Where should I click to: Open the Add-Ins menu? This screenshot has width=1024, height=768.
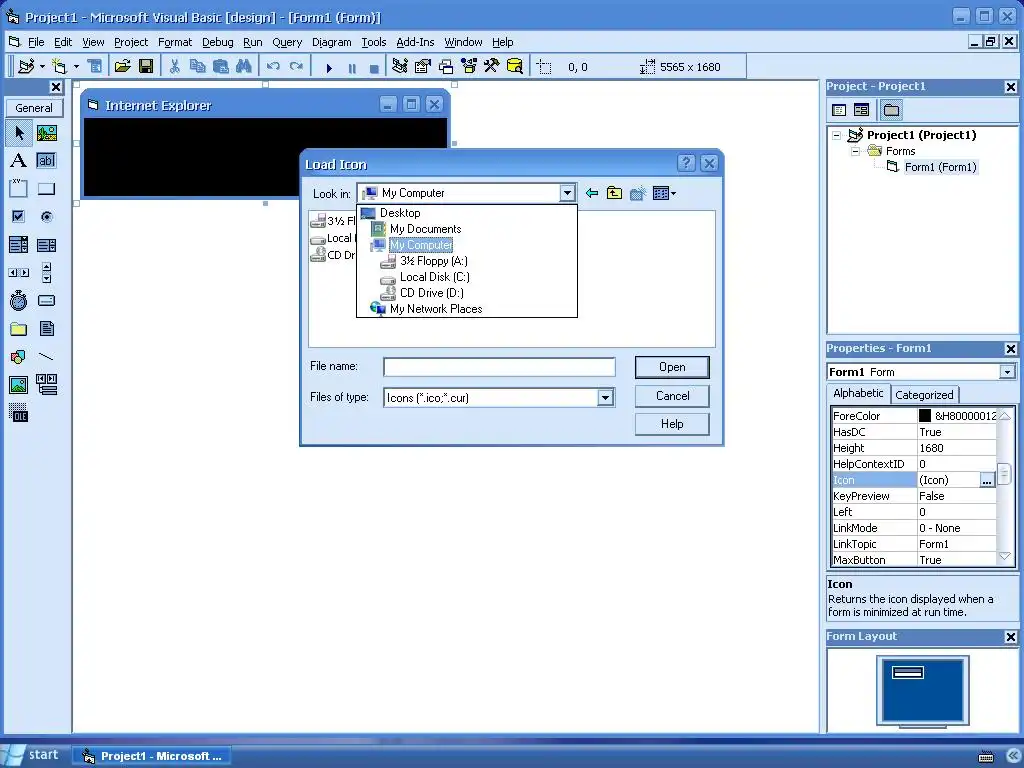tap(415, 42)
